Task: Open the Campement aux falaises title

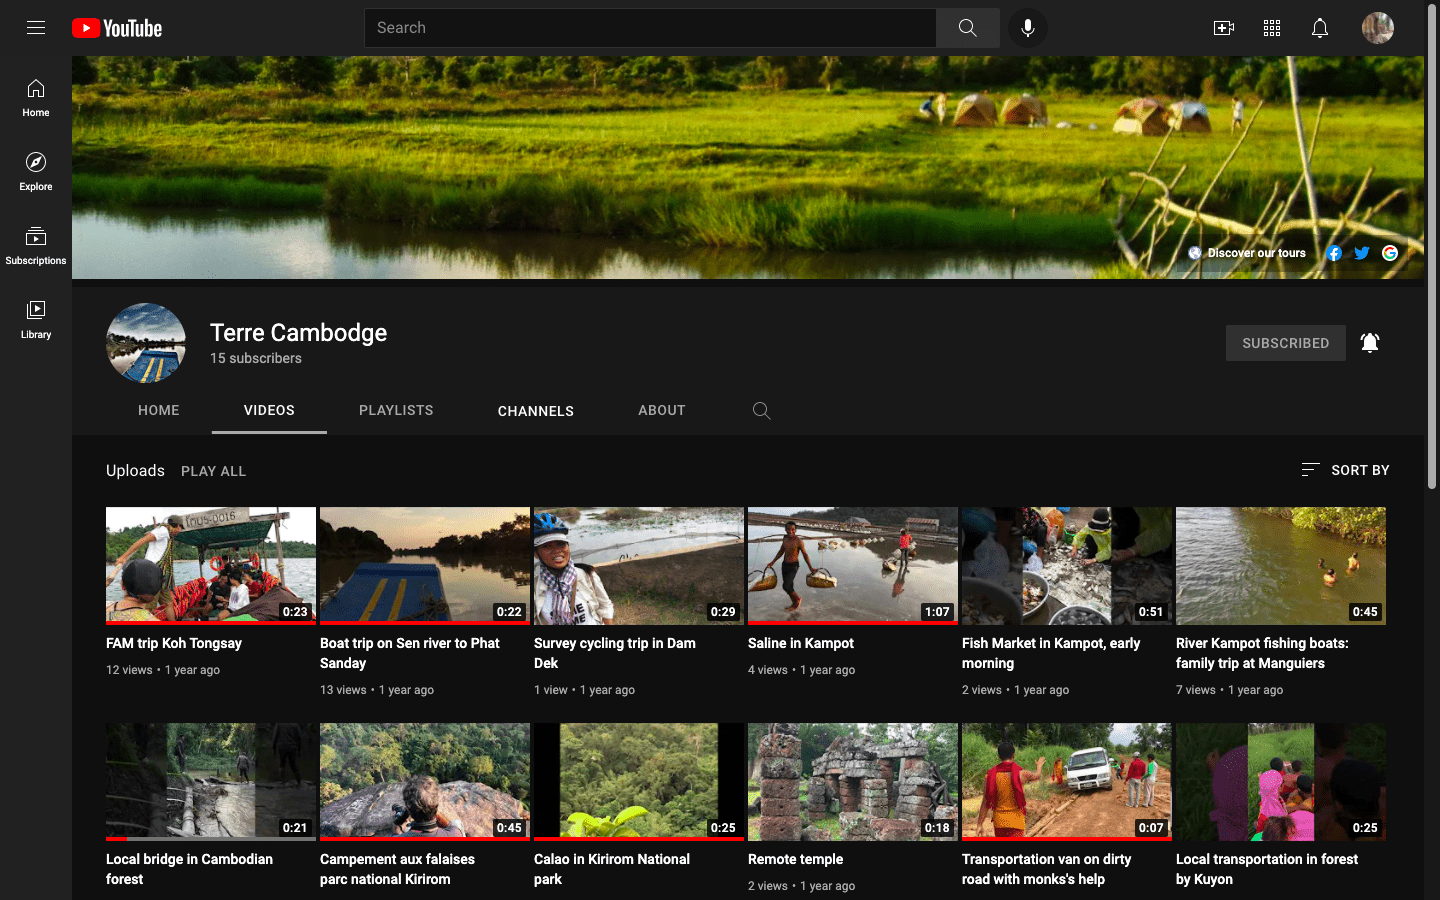Action: [397, 869]
